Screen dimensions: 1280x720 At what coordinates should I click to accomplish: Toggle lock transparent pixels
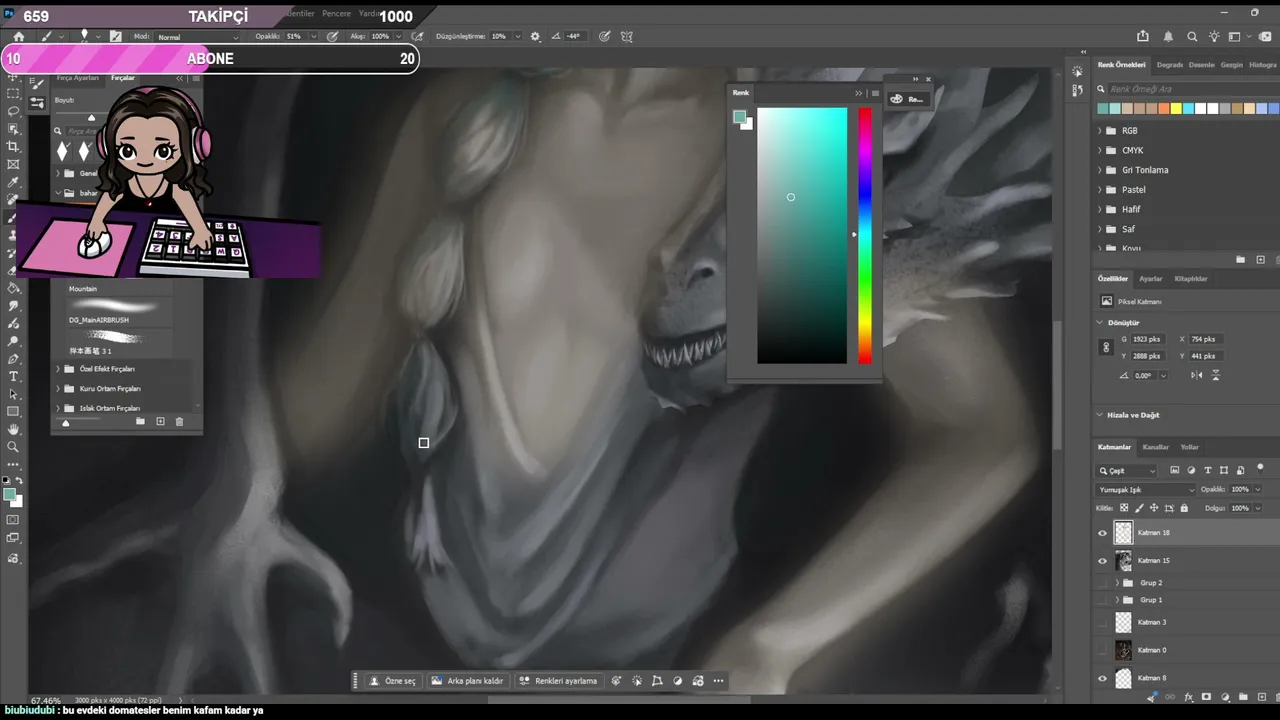click(1124, 508)
